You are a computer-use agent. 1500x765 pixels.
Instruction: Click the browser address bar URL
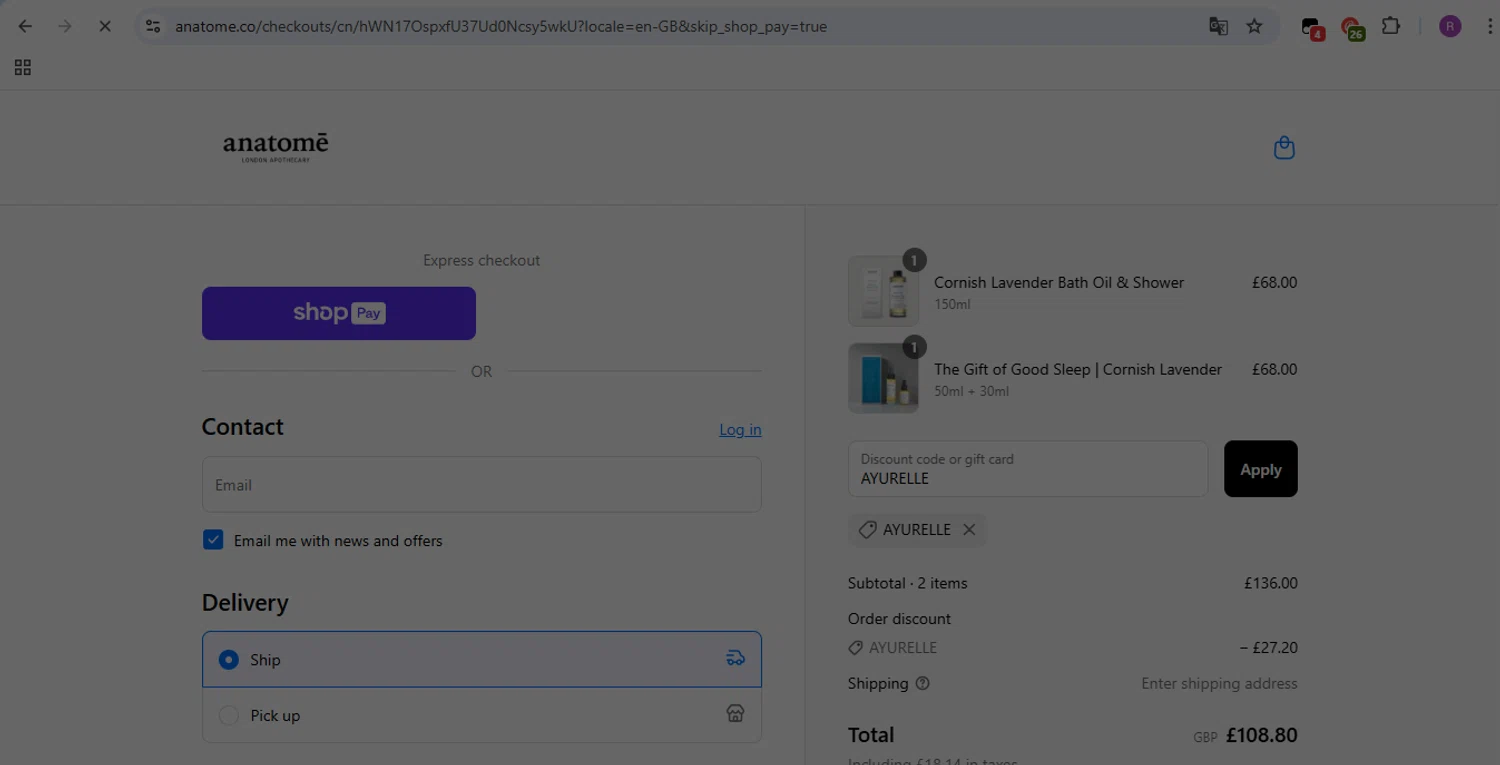pos(501,27)
